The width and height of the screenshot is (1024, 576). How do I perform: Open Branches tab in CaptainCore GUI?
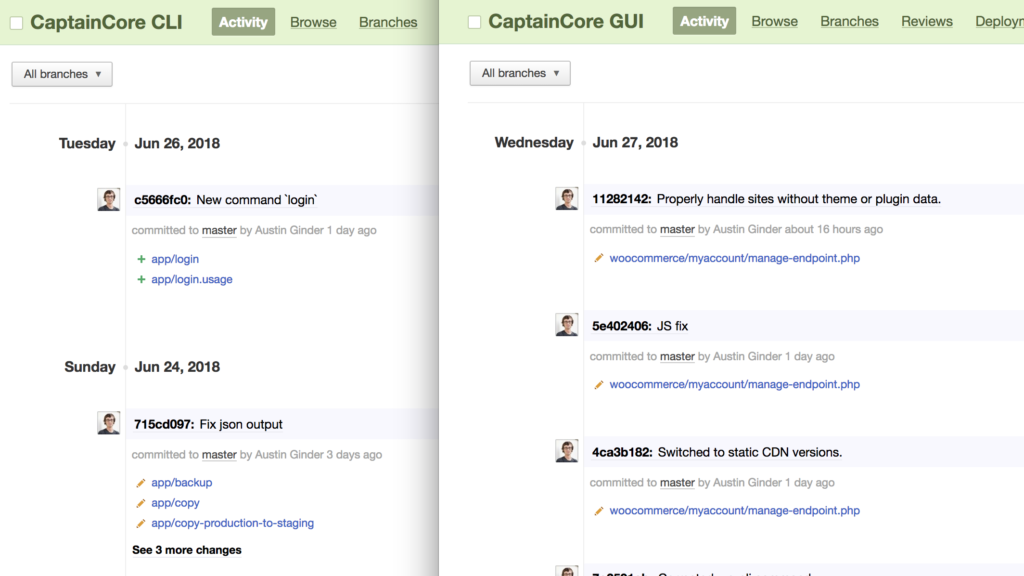(x=849, y=21)
